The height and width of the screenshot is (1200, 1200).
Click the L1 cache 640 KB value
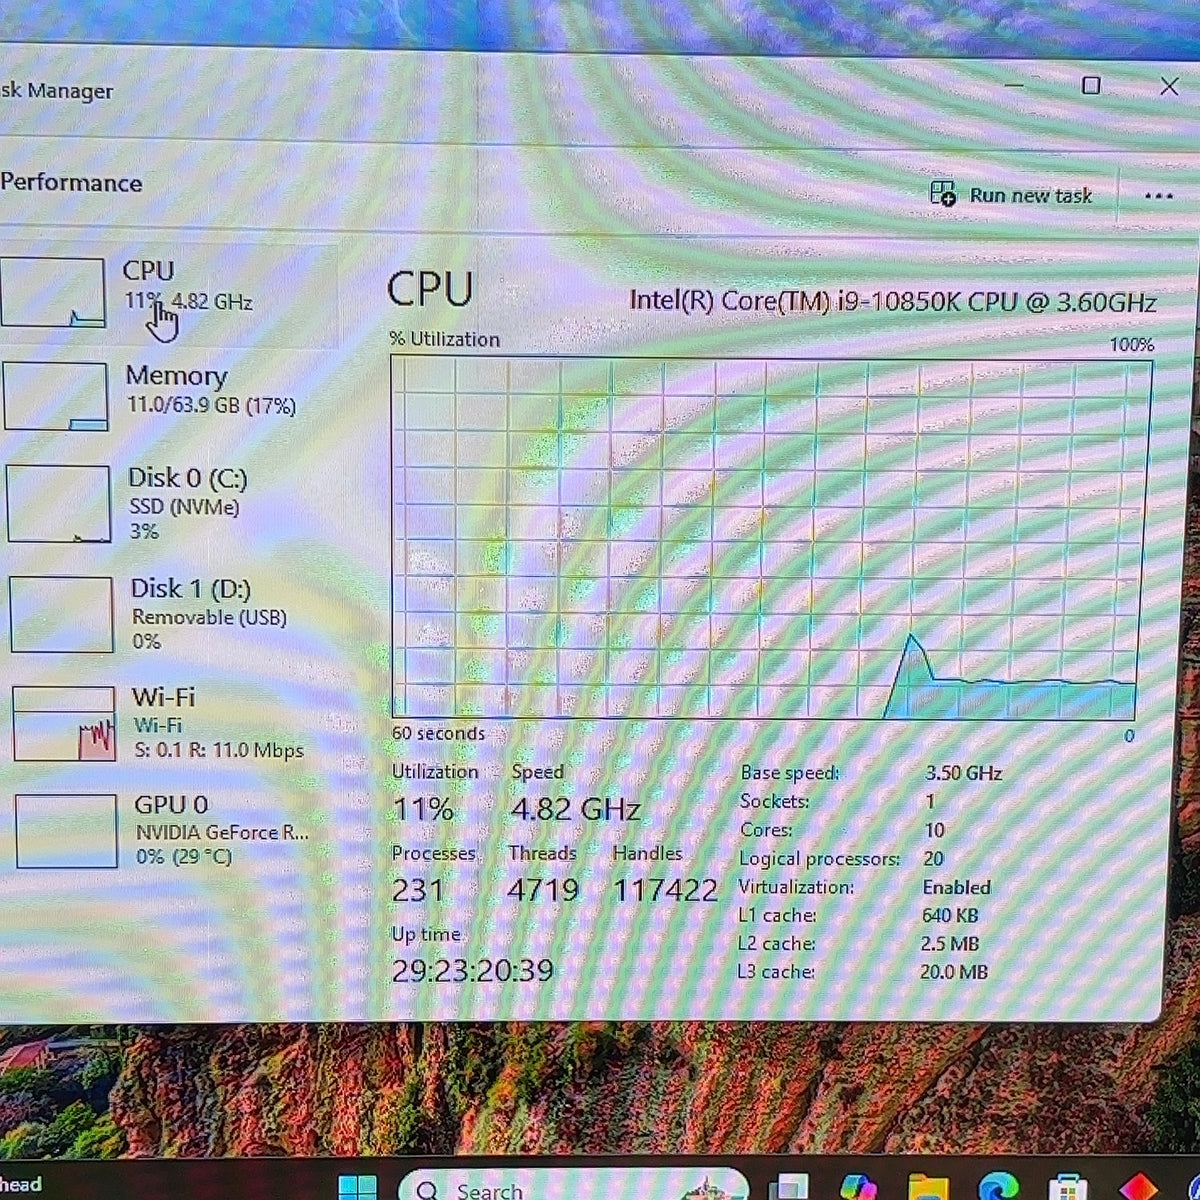pos(949,915)
